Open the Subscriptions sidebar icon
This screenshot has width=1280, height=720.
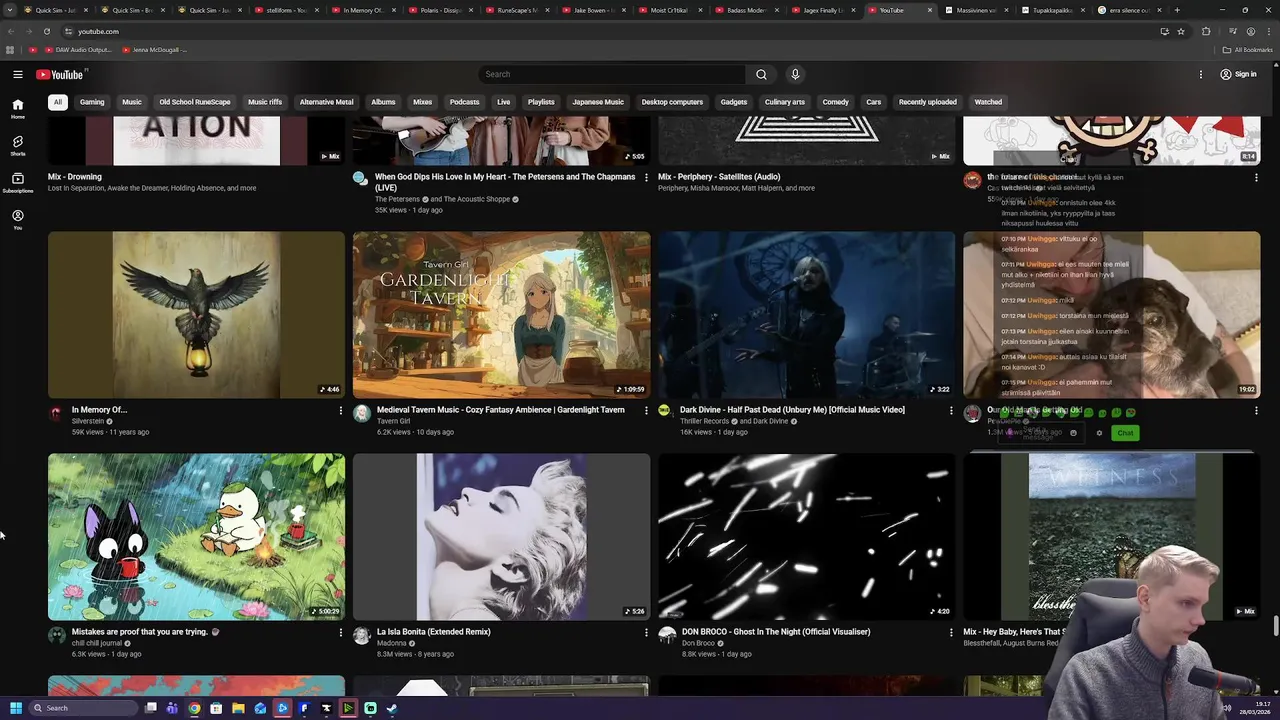pos(17,183)
